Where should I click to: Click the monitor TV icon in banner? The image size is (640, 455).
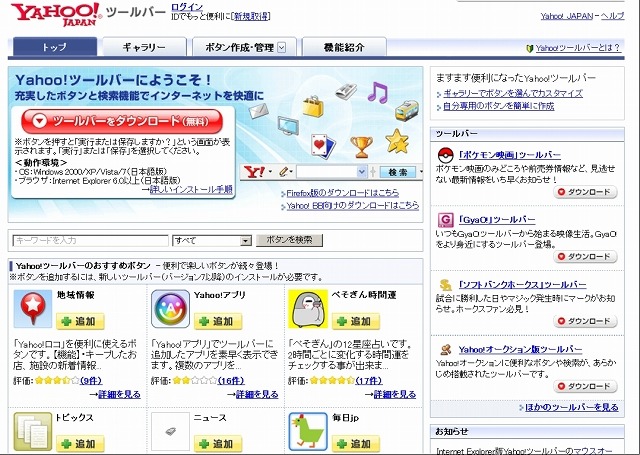288,125
